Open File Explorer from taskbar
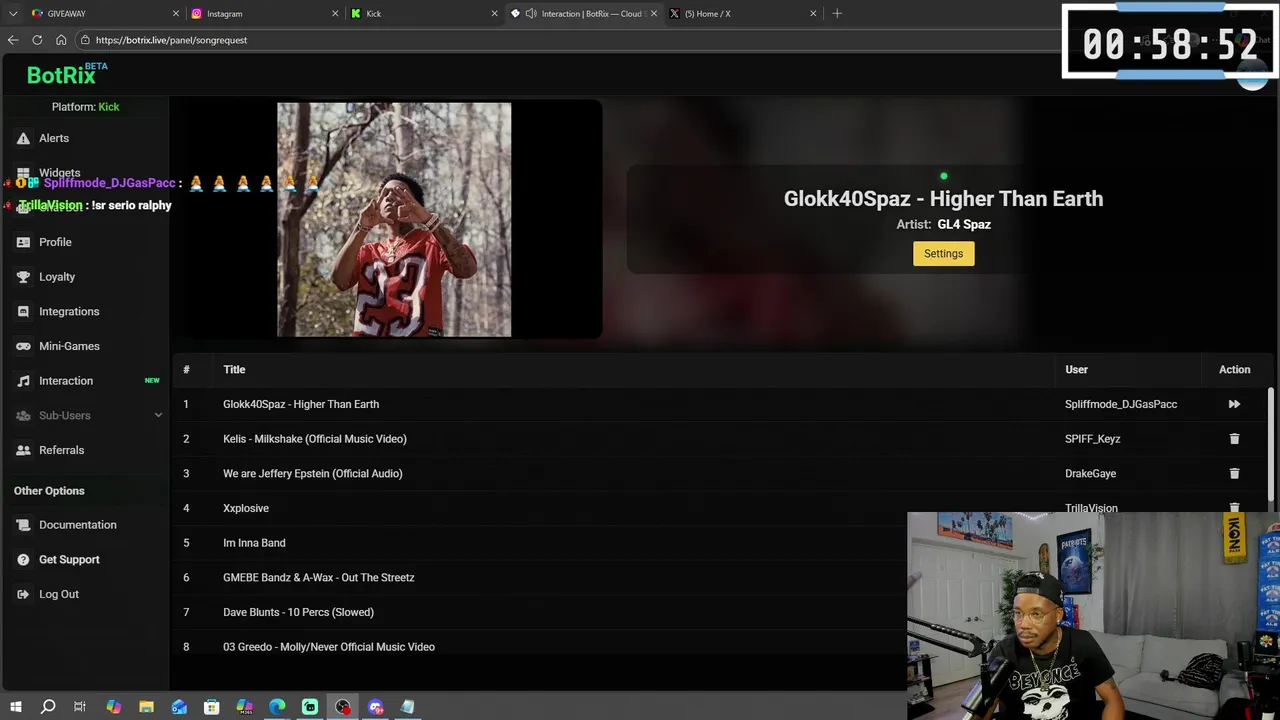The image size is (1280, 720). coord(146,707)
